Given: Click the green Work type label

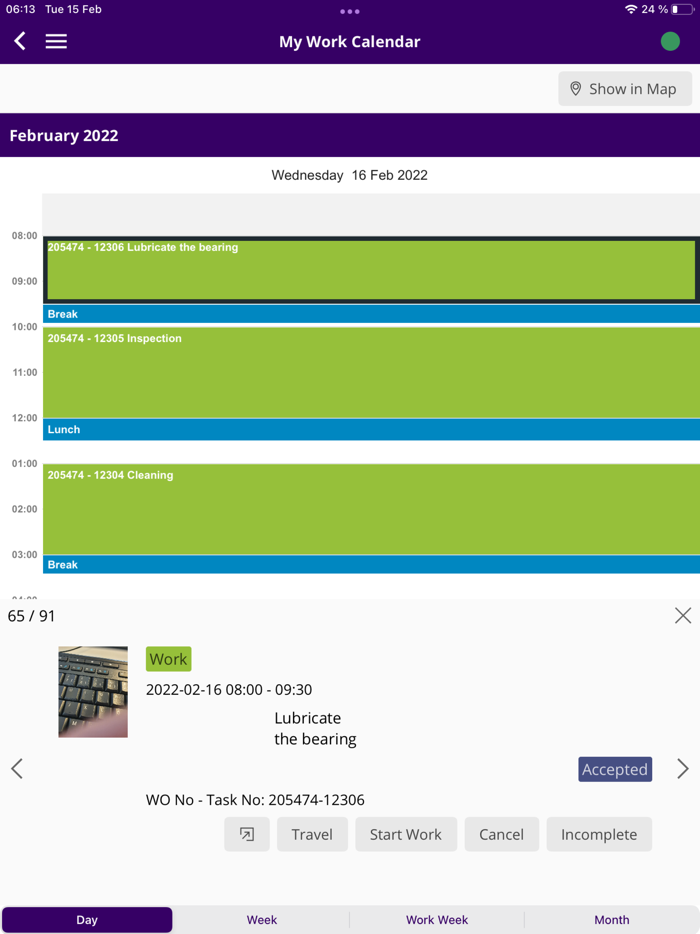Looking at the screenshot, I should [169, 659].
